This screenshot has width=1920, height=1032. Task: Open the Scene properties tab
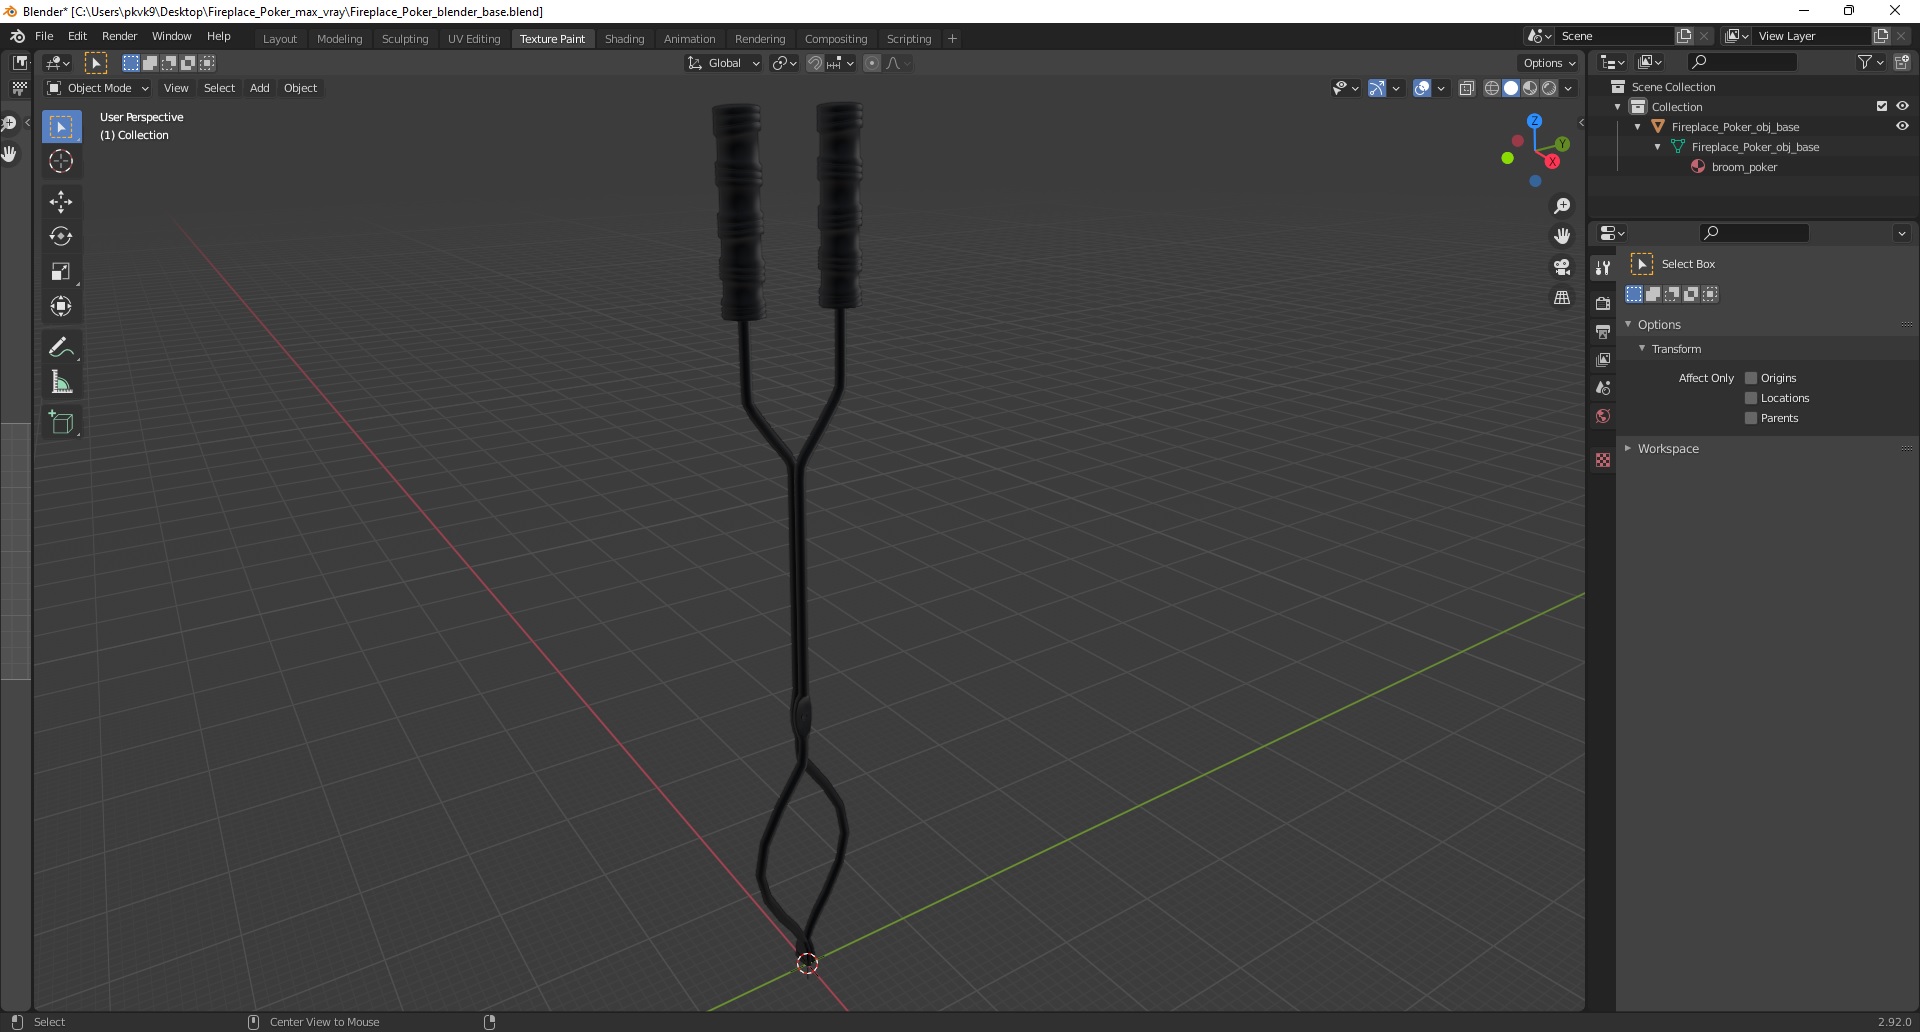click(x=1603, y=387)
